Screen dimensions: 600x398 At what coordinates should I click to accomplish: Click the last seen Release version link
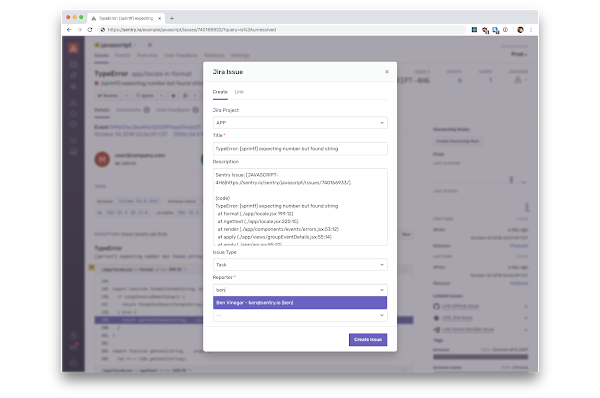[518, 283]
